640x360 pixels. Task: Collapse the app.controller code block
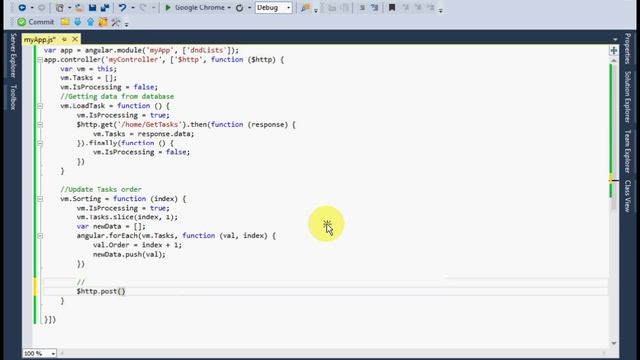(x=40, y=60)
